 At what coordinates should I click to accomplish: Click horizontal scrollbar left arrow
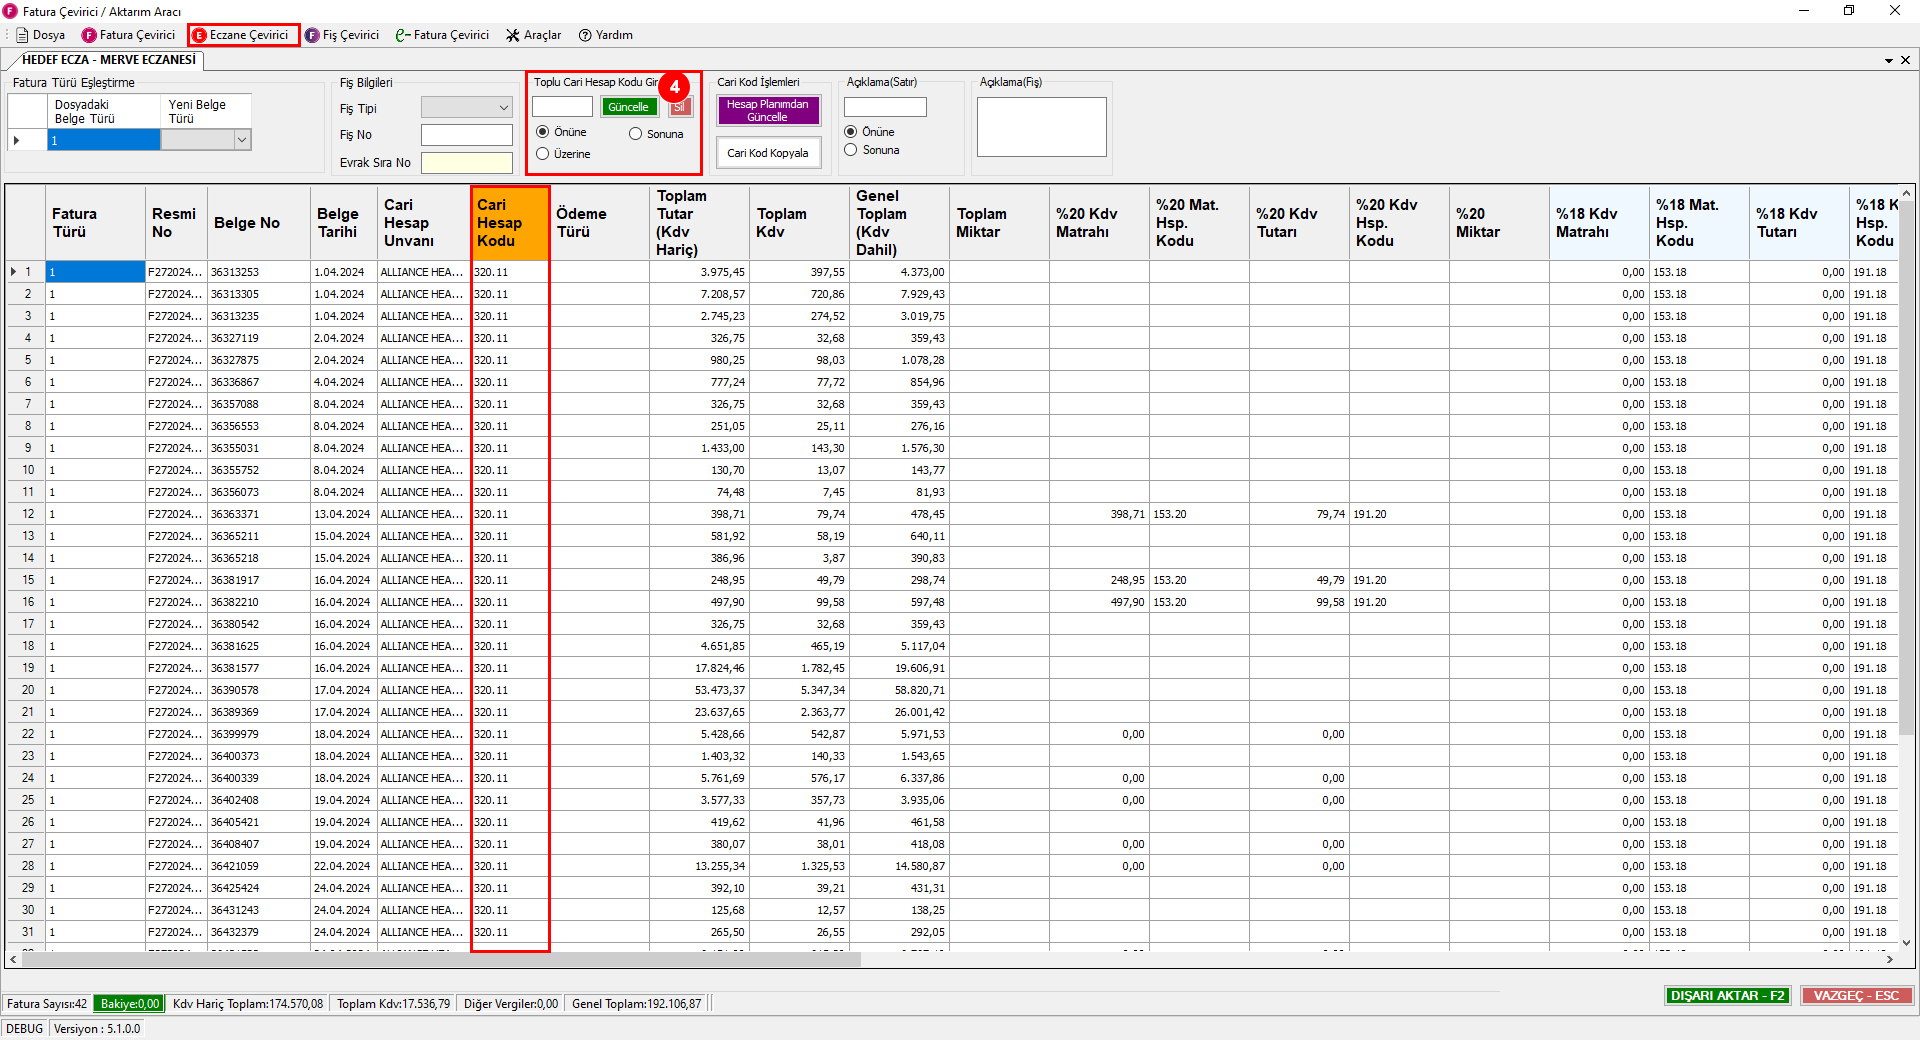[x=13, y=960]
